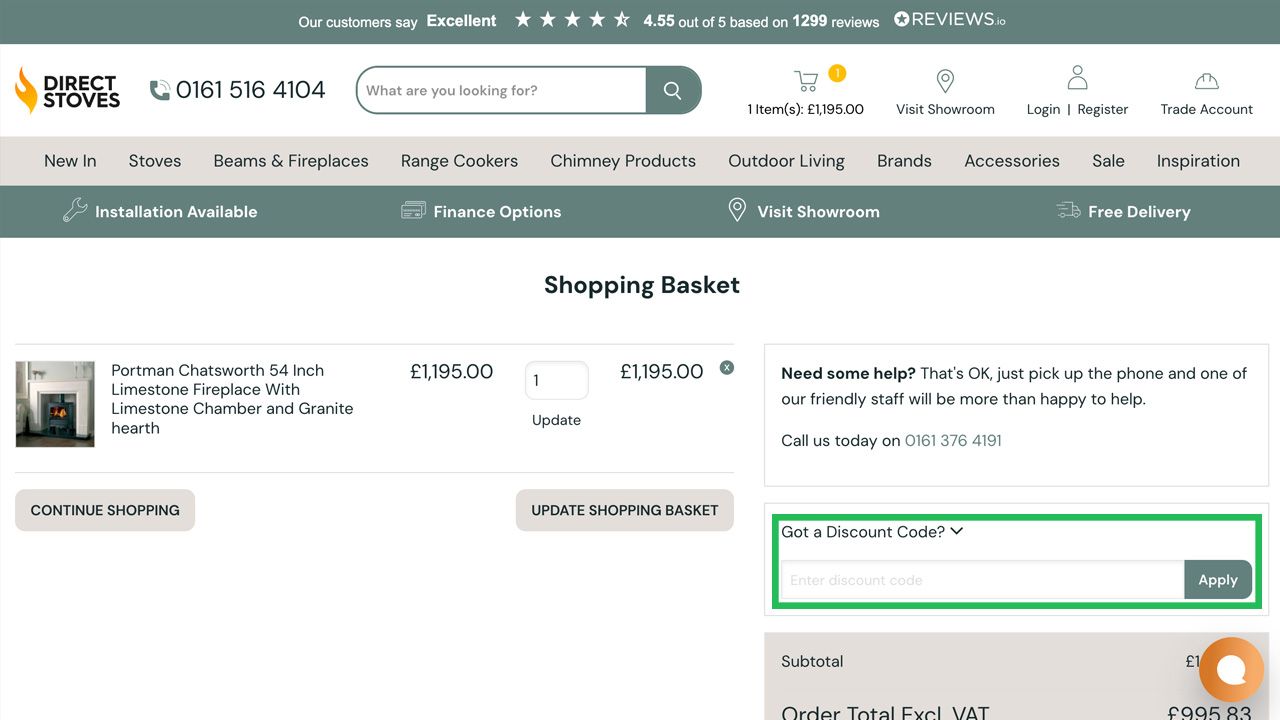Open the shopping cart icon
1280x720 pixels.
click(x=806, y=80)
